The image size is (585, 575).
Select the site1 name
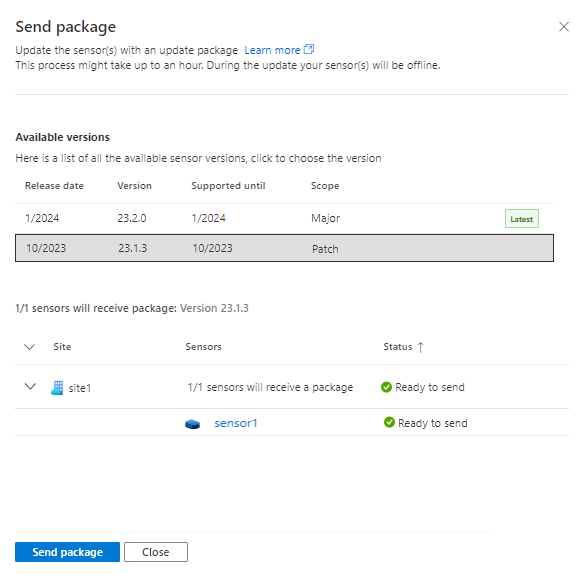click(x=80, y=388)
